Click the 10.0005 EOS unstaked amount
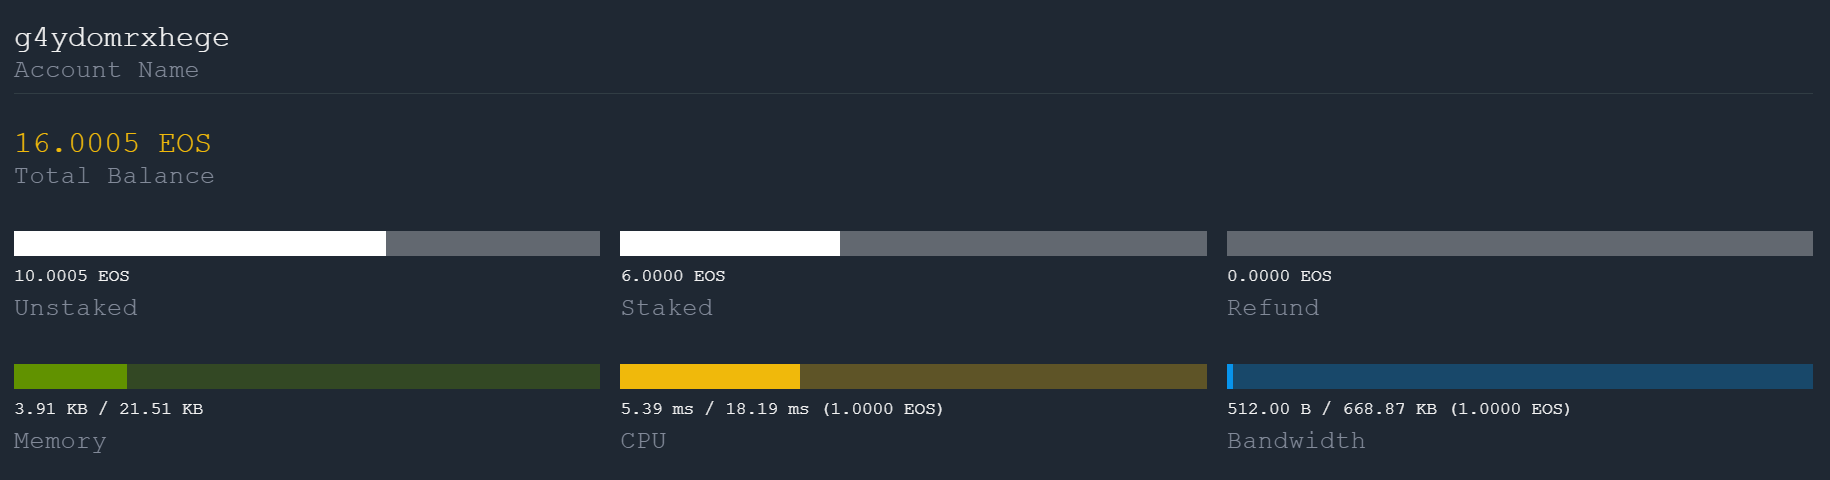 72,276
